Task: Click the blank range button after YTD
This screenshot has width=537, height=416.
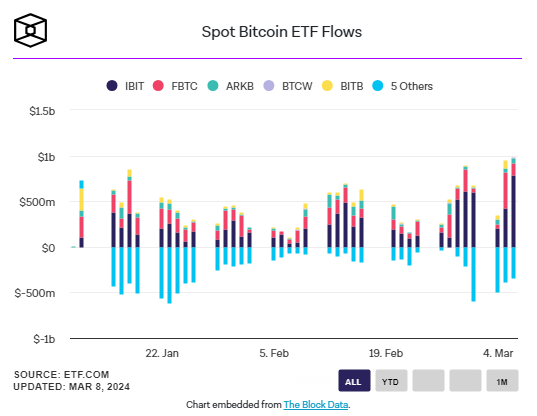Action: pyautogui.click(x=428, y=380)
